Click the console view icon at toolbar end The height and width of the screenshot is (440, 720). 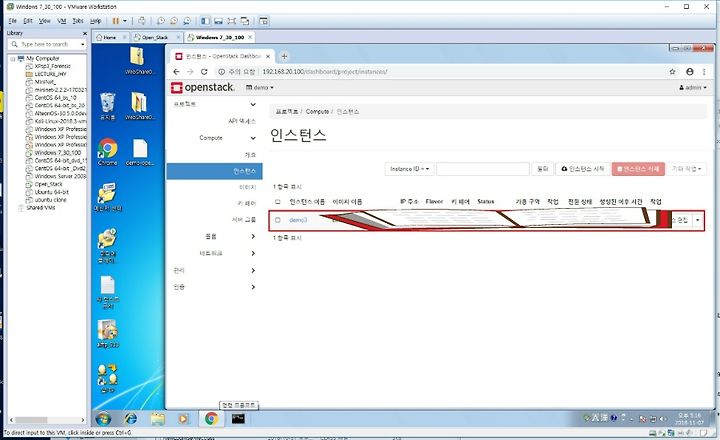point(264,21)
